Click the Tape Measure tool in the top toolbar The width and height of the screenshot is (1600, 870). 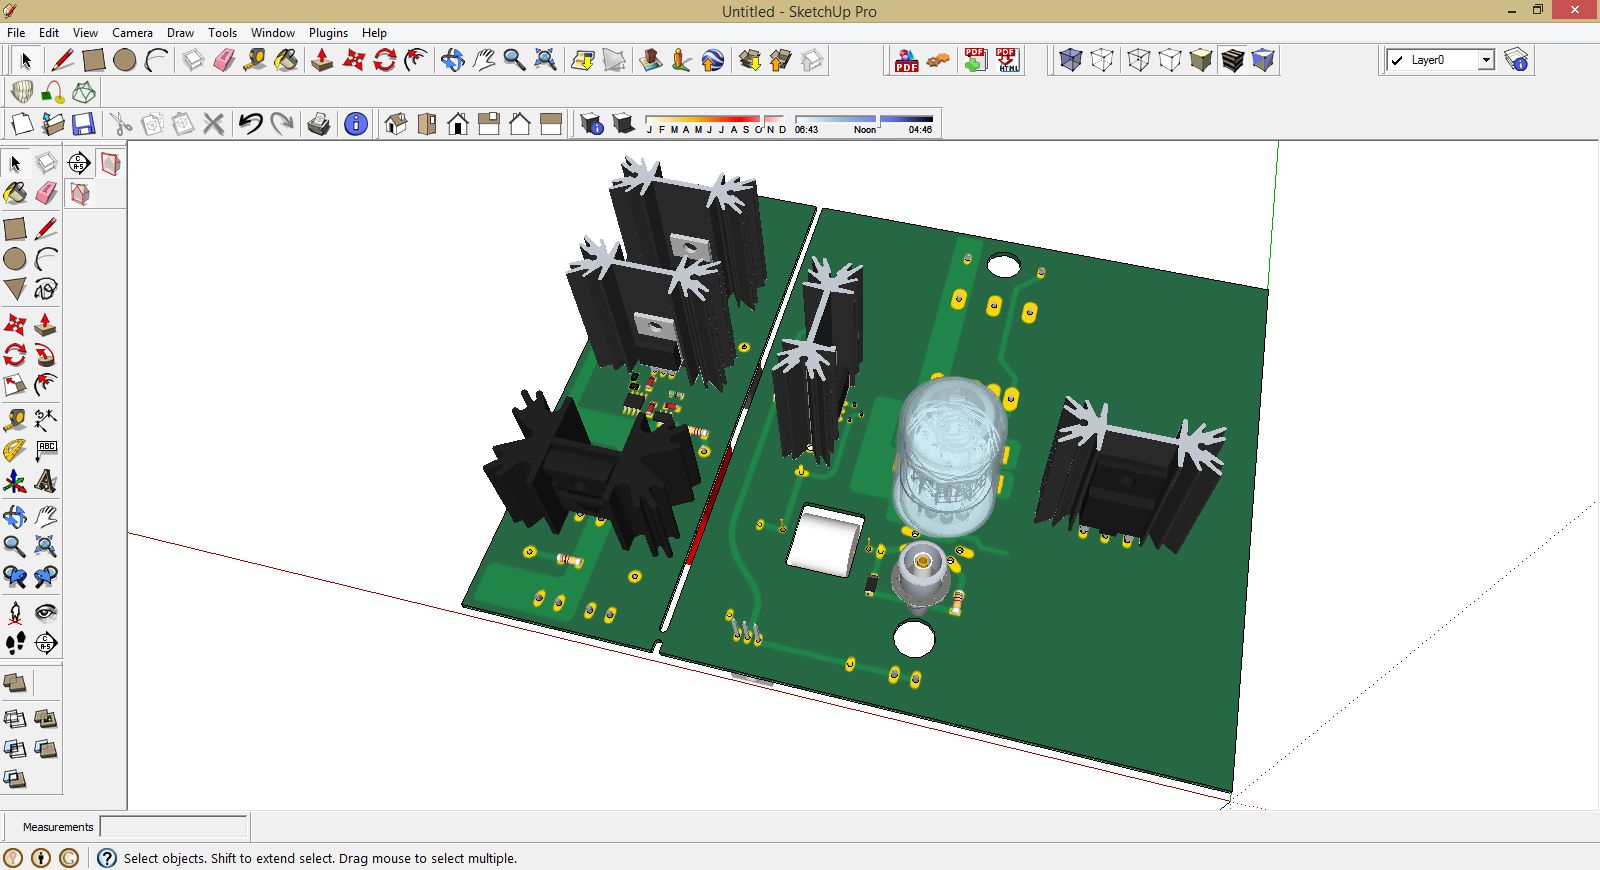pos(255,60)
